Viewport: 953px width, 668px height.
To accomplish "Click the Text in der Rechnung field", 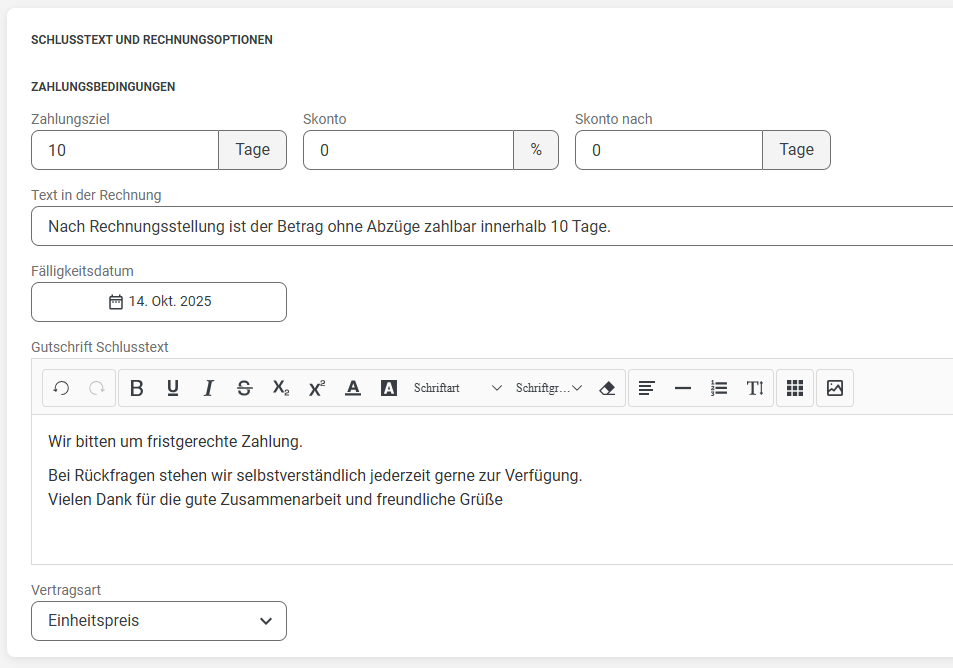I will pos(492,226).
